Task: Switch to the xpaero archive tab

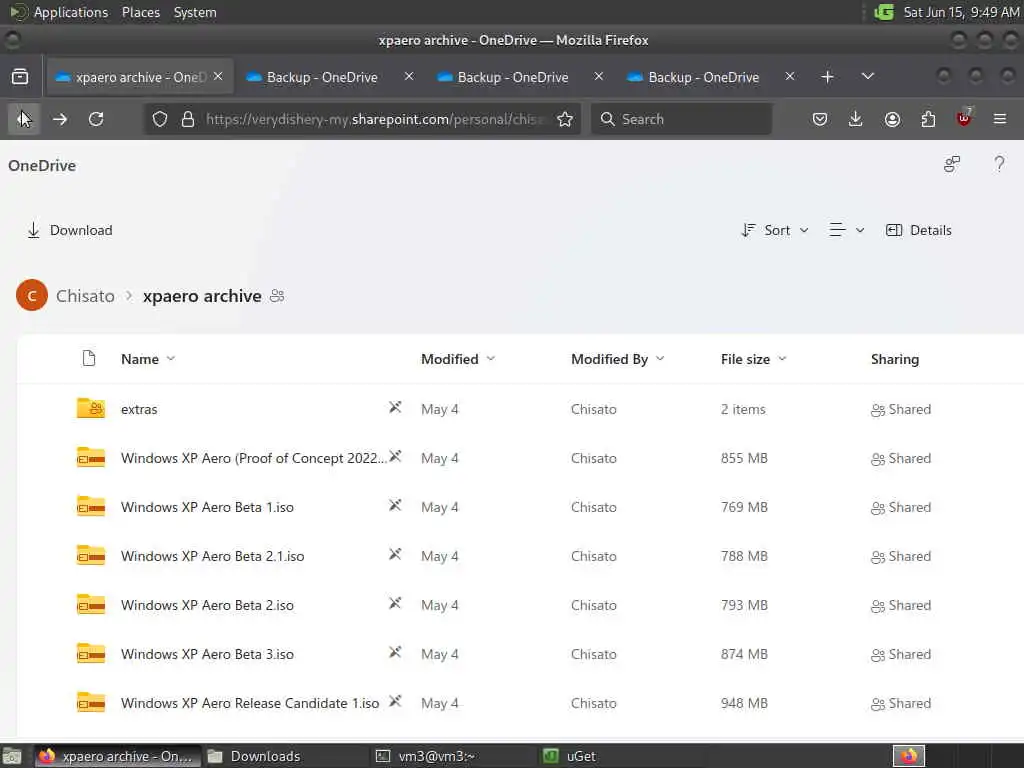Action: (138, 77)
